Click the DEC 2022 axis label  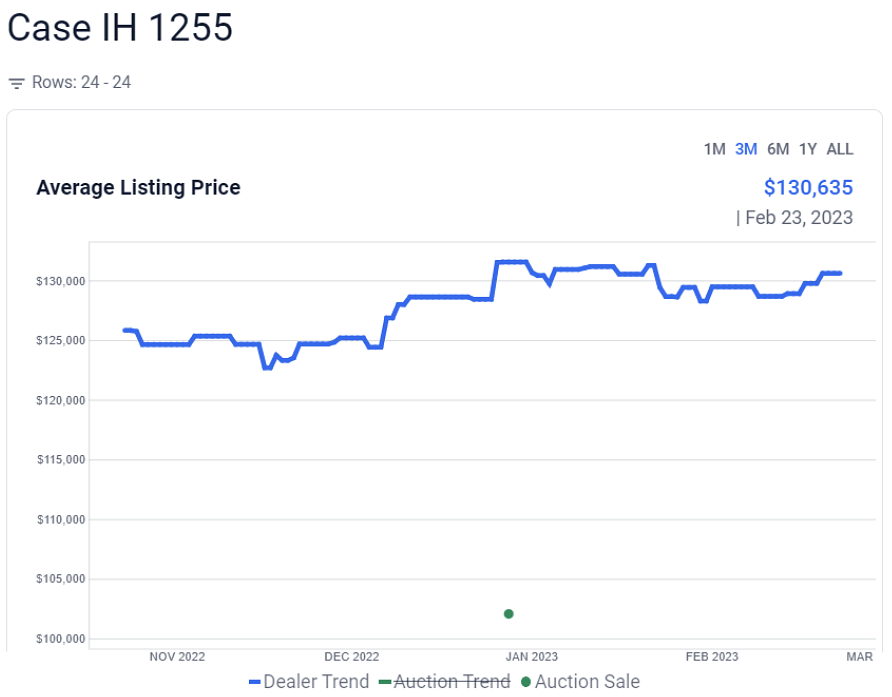tap(352, 657)
